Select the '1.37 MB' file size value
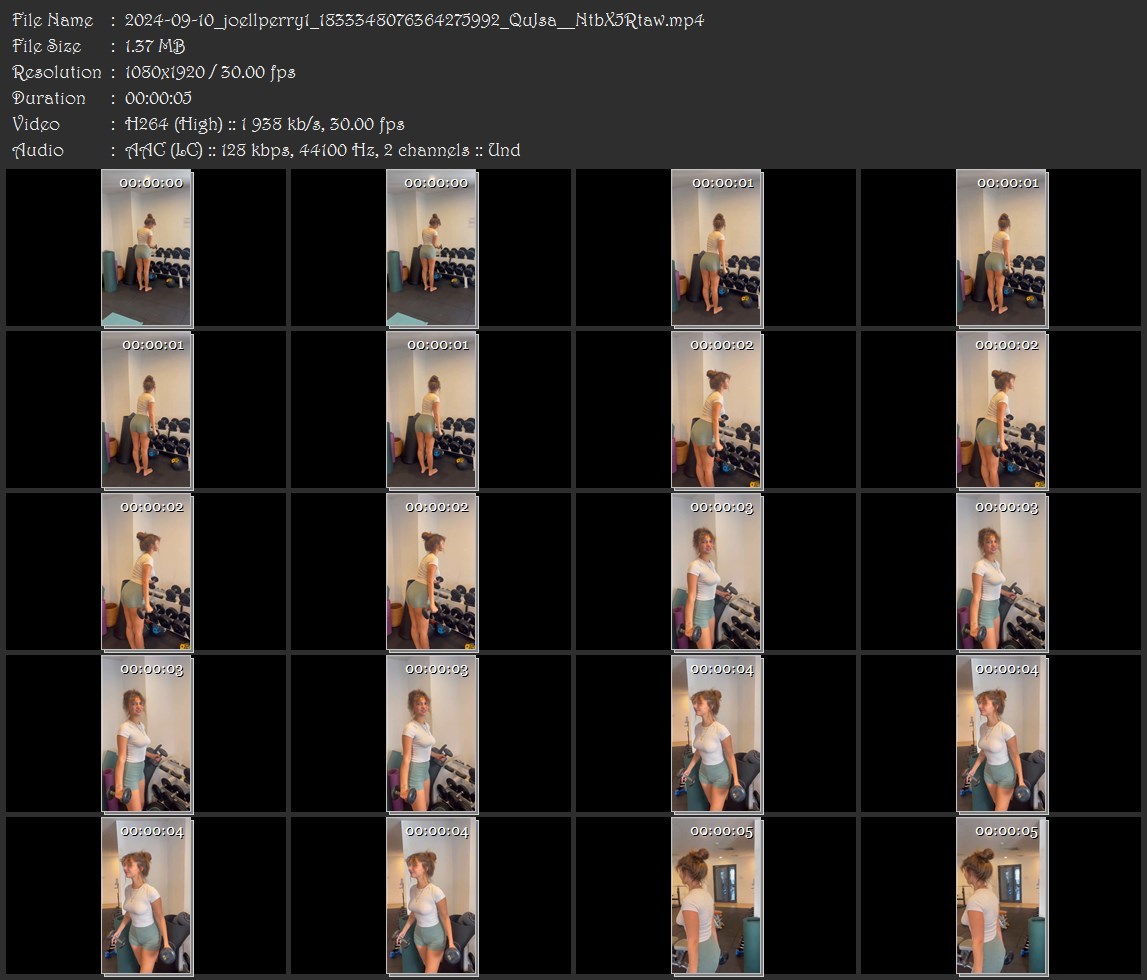Screen dimensions: 1147x980 point(155,46)
